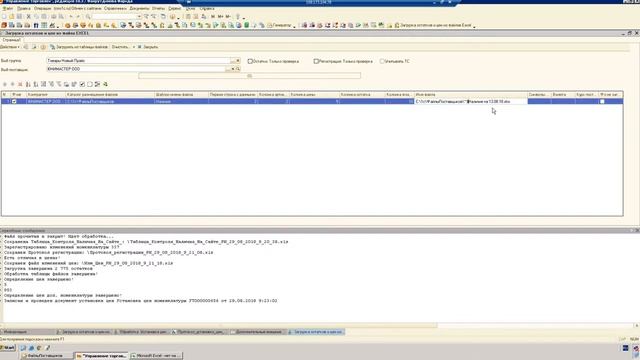Open the Правка menu
The height and width of the screenshot is (360, 640).
[x=23, y=8]
